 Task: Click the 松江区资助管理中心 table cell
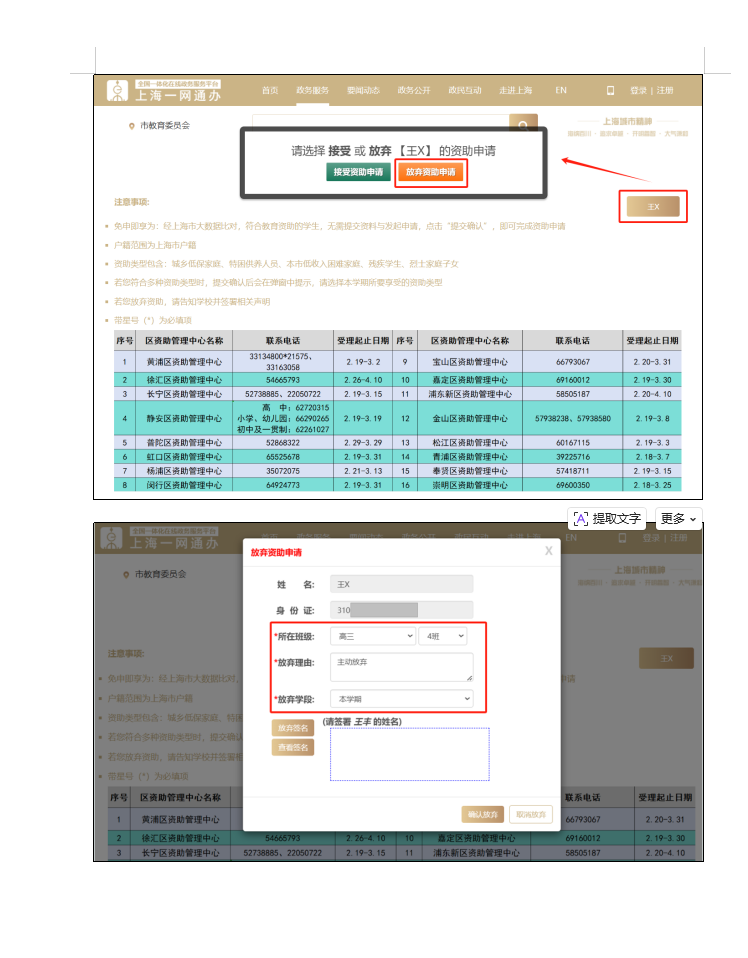pyautogui.click(x=470, y=442)
